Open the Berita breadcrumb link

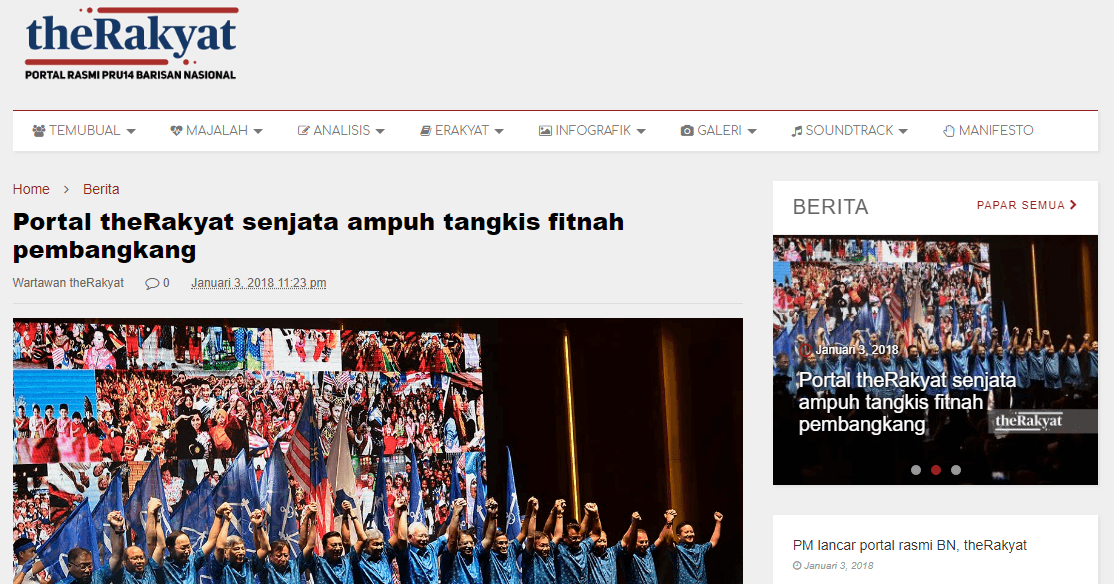(101, 189)
